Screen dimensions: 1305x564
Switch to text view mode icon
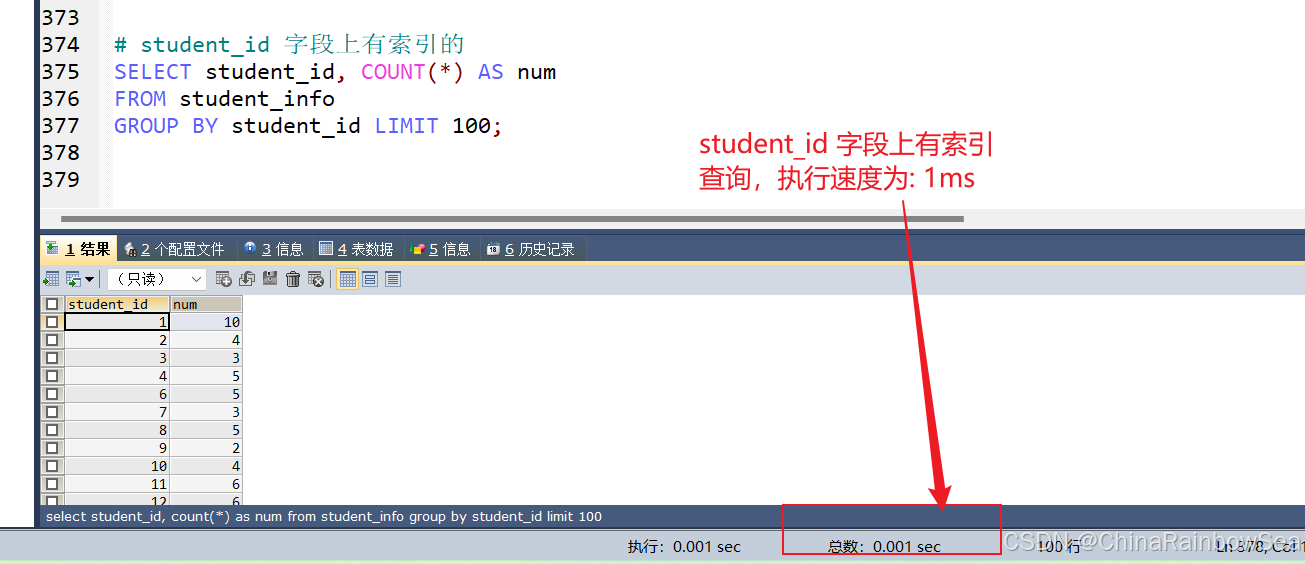click(x=393, y=279)
